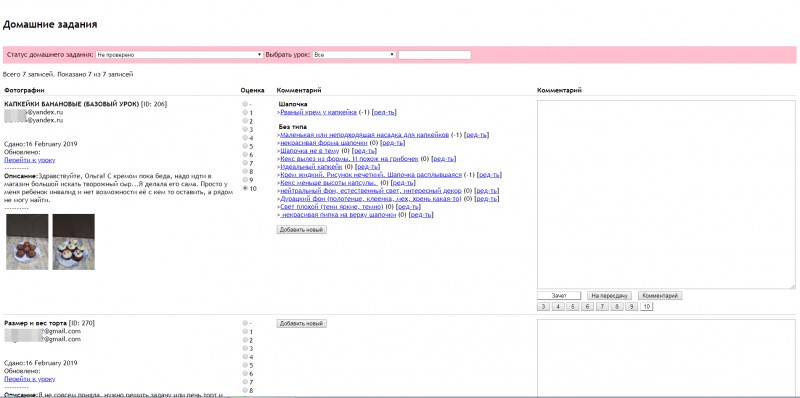800x398 pixels.
Task: Insert comment 'некрасивая форма шапочки'
Action: point(324,143)
